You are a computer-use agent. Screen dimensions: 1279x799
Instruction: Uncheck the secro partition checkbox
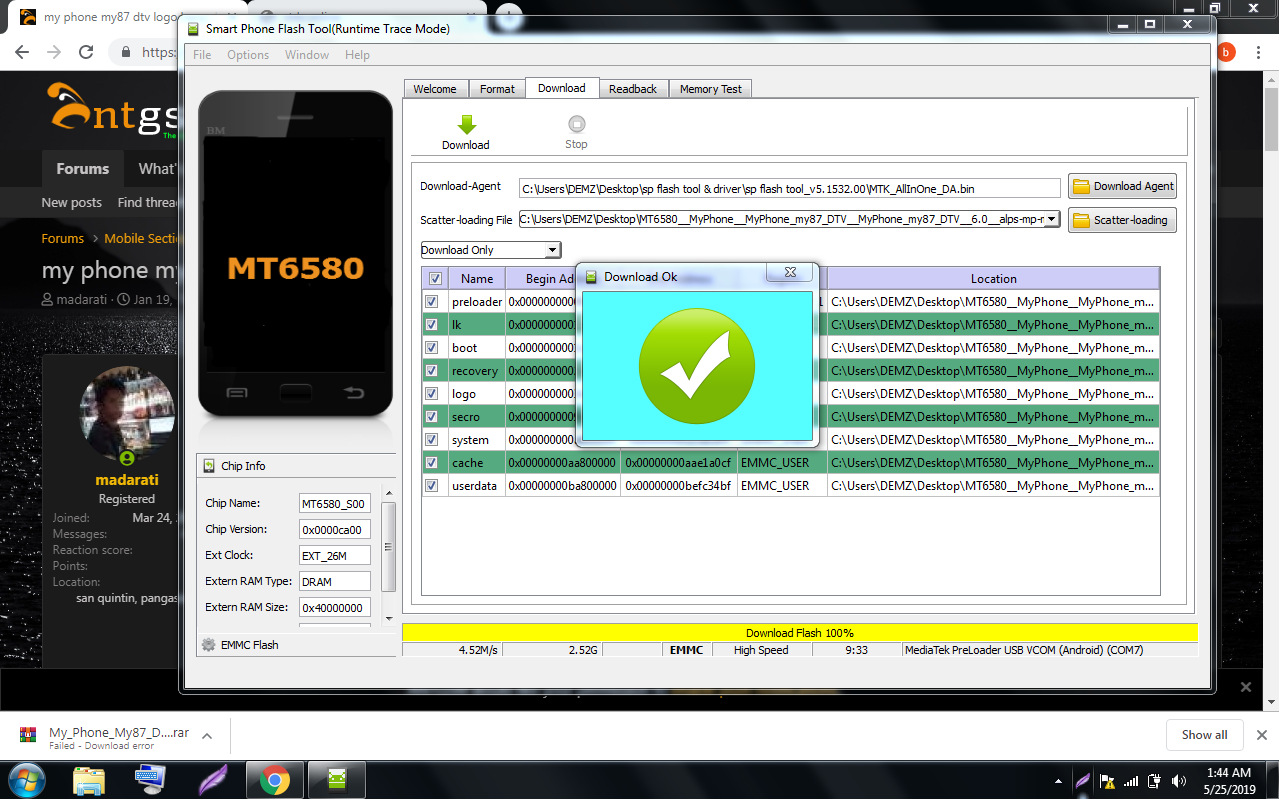point(432,416)
